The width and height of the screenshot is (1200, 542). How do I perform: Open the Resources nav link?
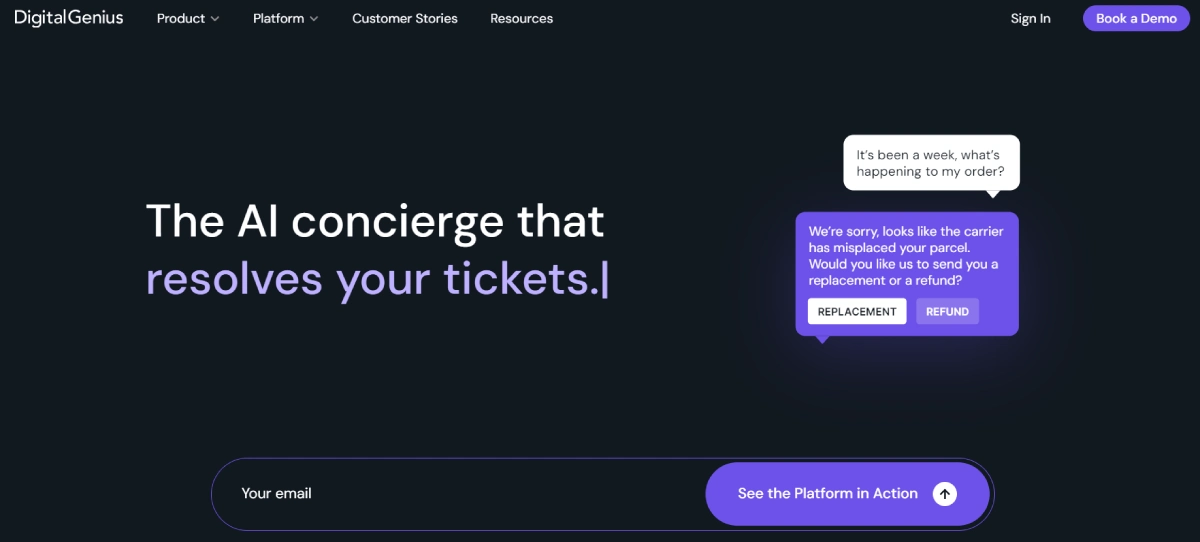pos(521,19)
